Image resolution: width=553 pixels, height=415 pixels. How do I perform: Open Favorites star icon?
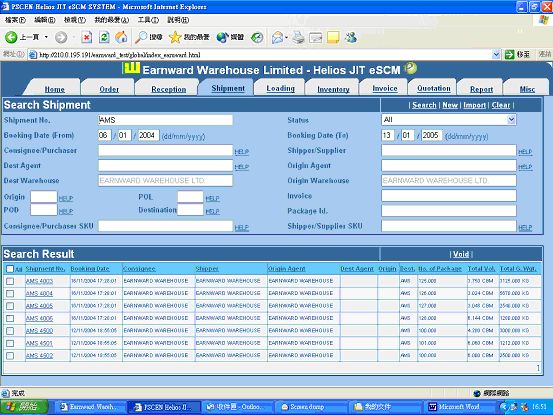pos(175,37)
